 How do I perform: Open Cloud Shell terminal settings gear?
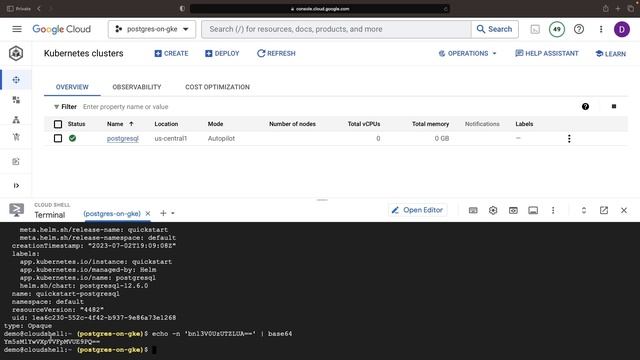coord(493,210)
